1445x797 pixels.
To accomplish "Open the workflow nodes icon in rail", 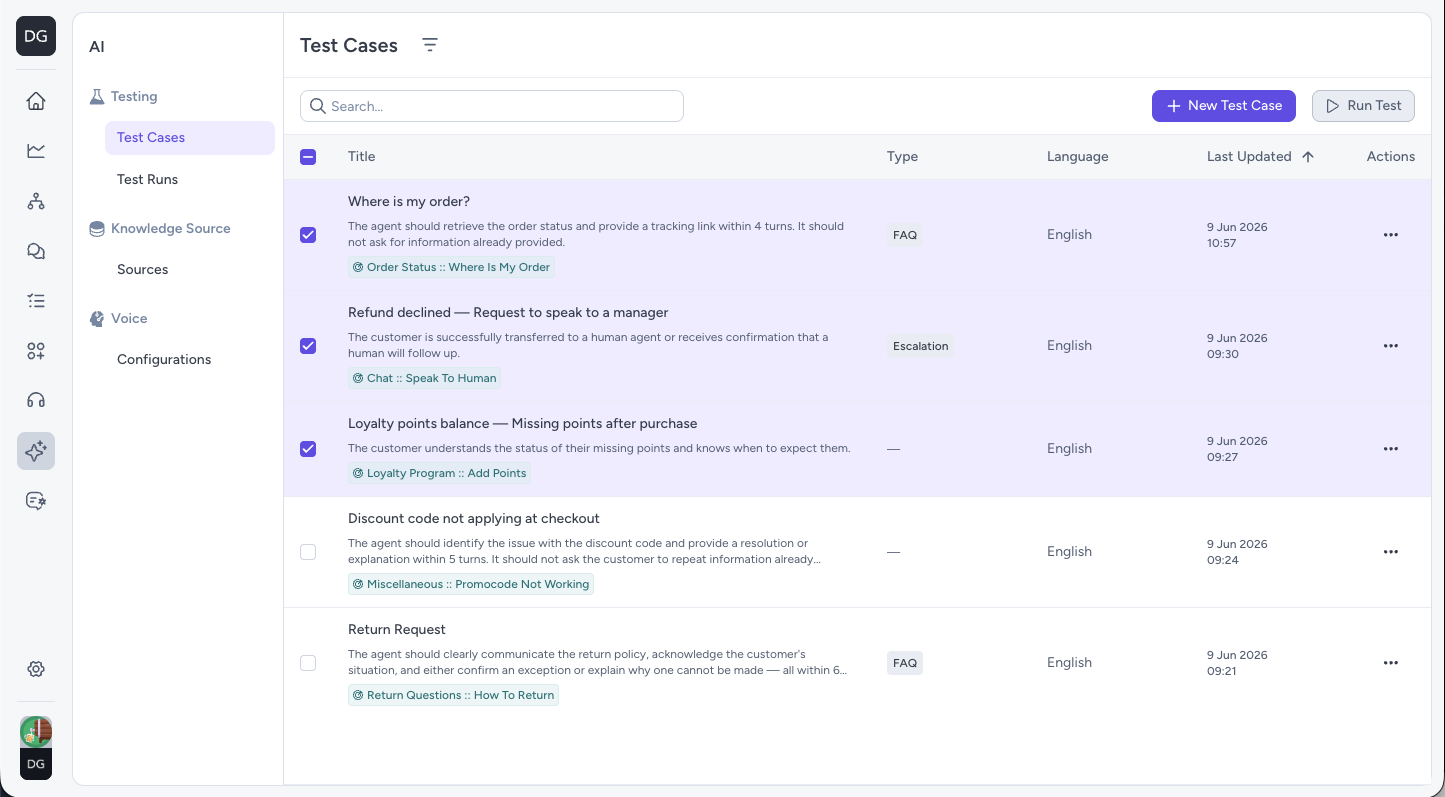I will [x=36, y=201].
